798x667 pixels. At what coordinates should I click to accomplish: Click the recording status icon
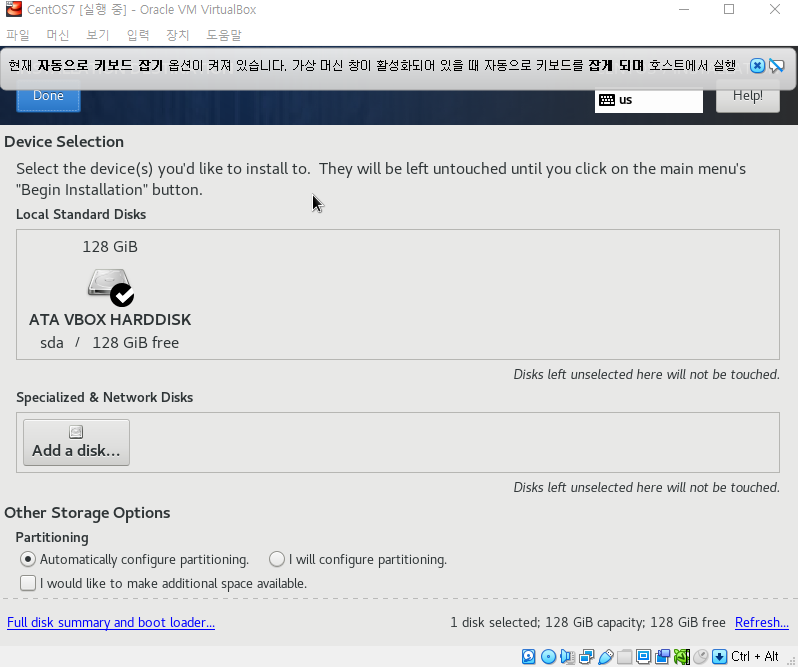(662, 656)
